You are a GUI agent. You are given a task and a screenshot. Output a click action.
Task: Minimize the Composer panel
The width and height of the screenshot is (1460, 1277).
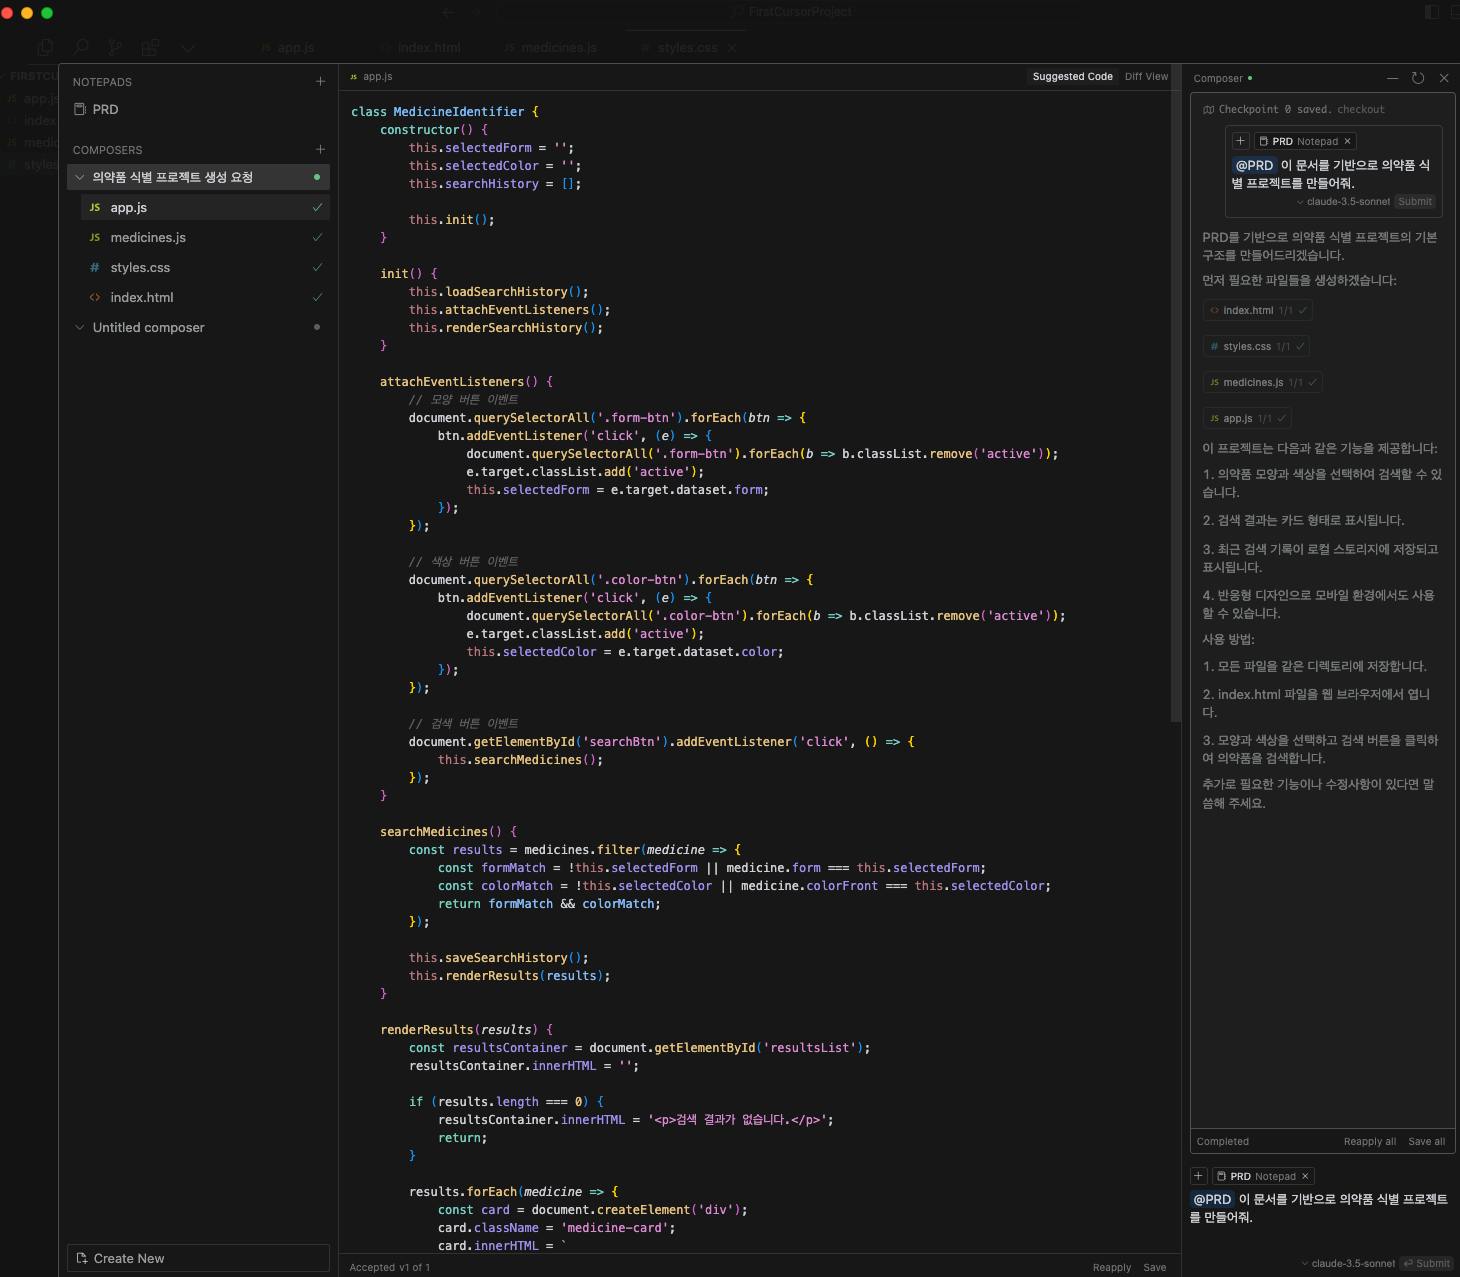click(x=1392, y=78)
